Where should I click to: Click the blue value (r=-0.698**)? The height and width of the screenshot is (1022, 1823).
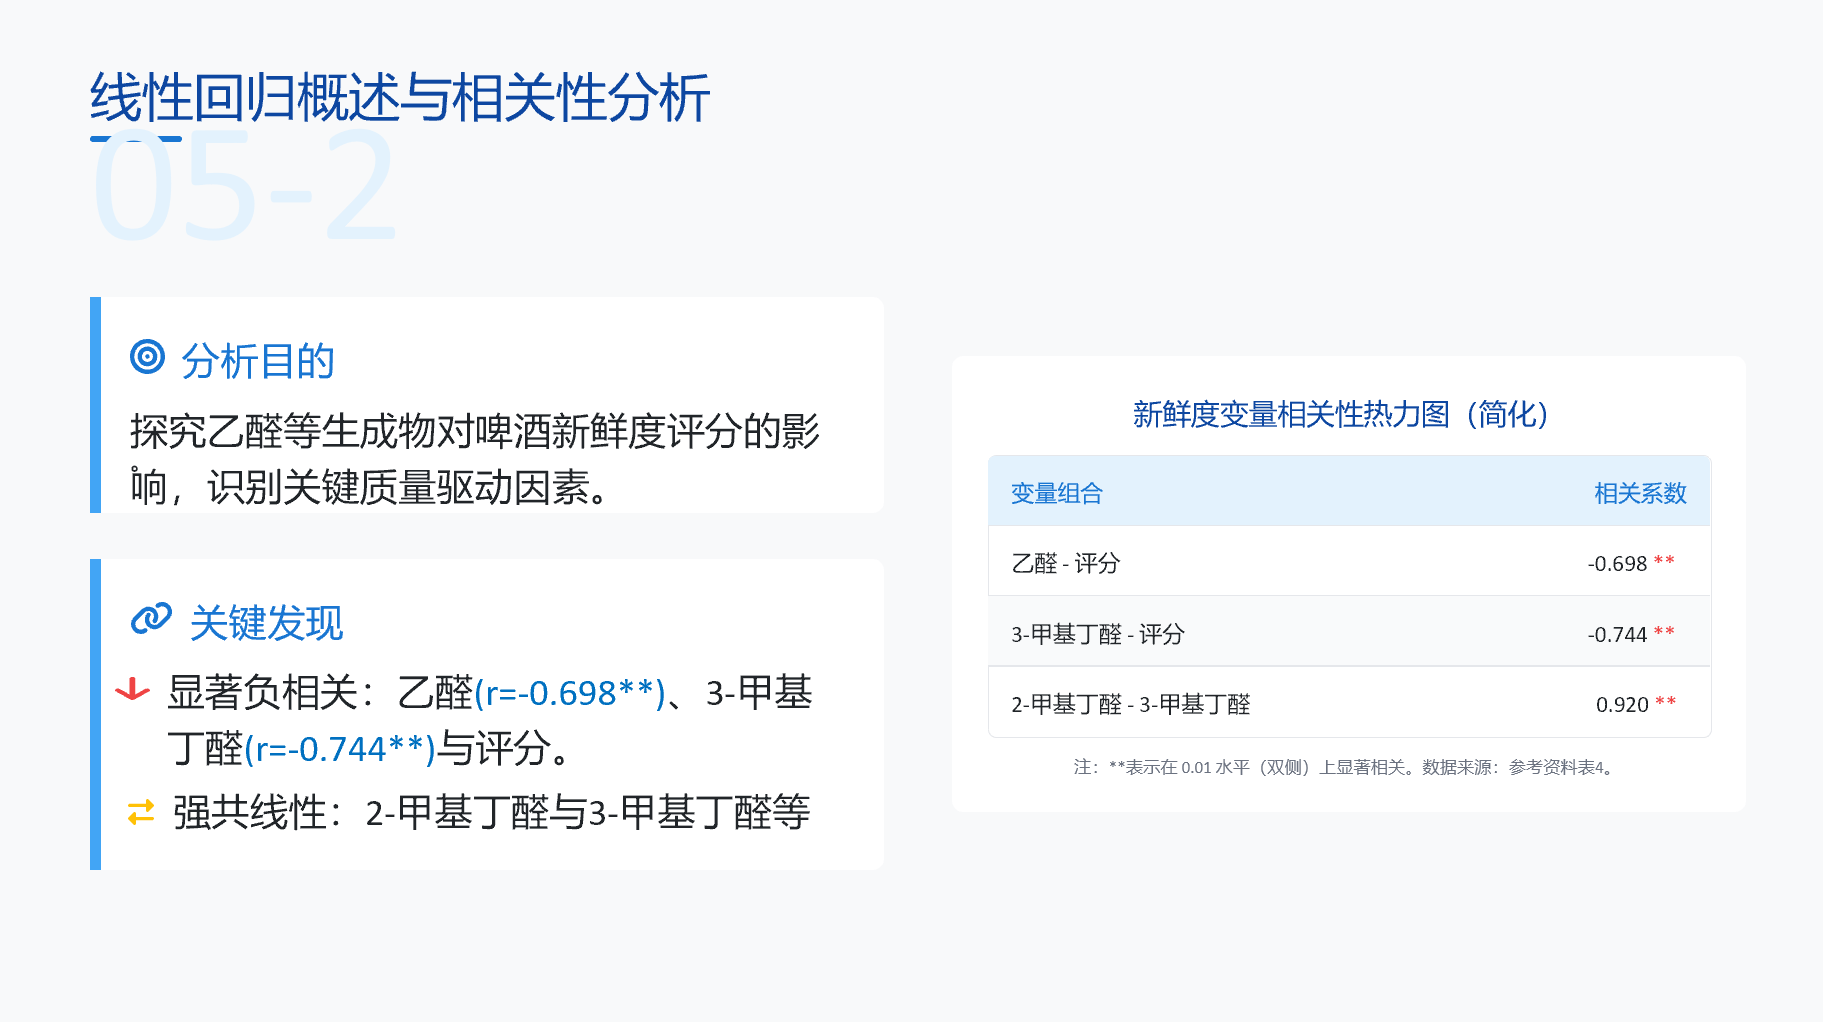click(570, 693)
